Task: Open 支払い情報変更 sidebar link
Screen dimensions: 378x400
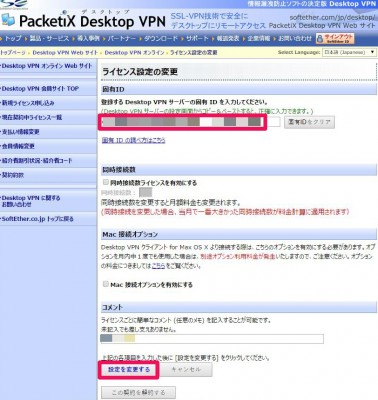Action: (21, 132)
